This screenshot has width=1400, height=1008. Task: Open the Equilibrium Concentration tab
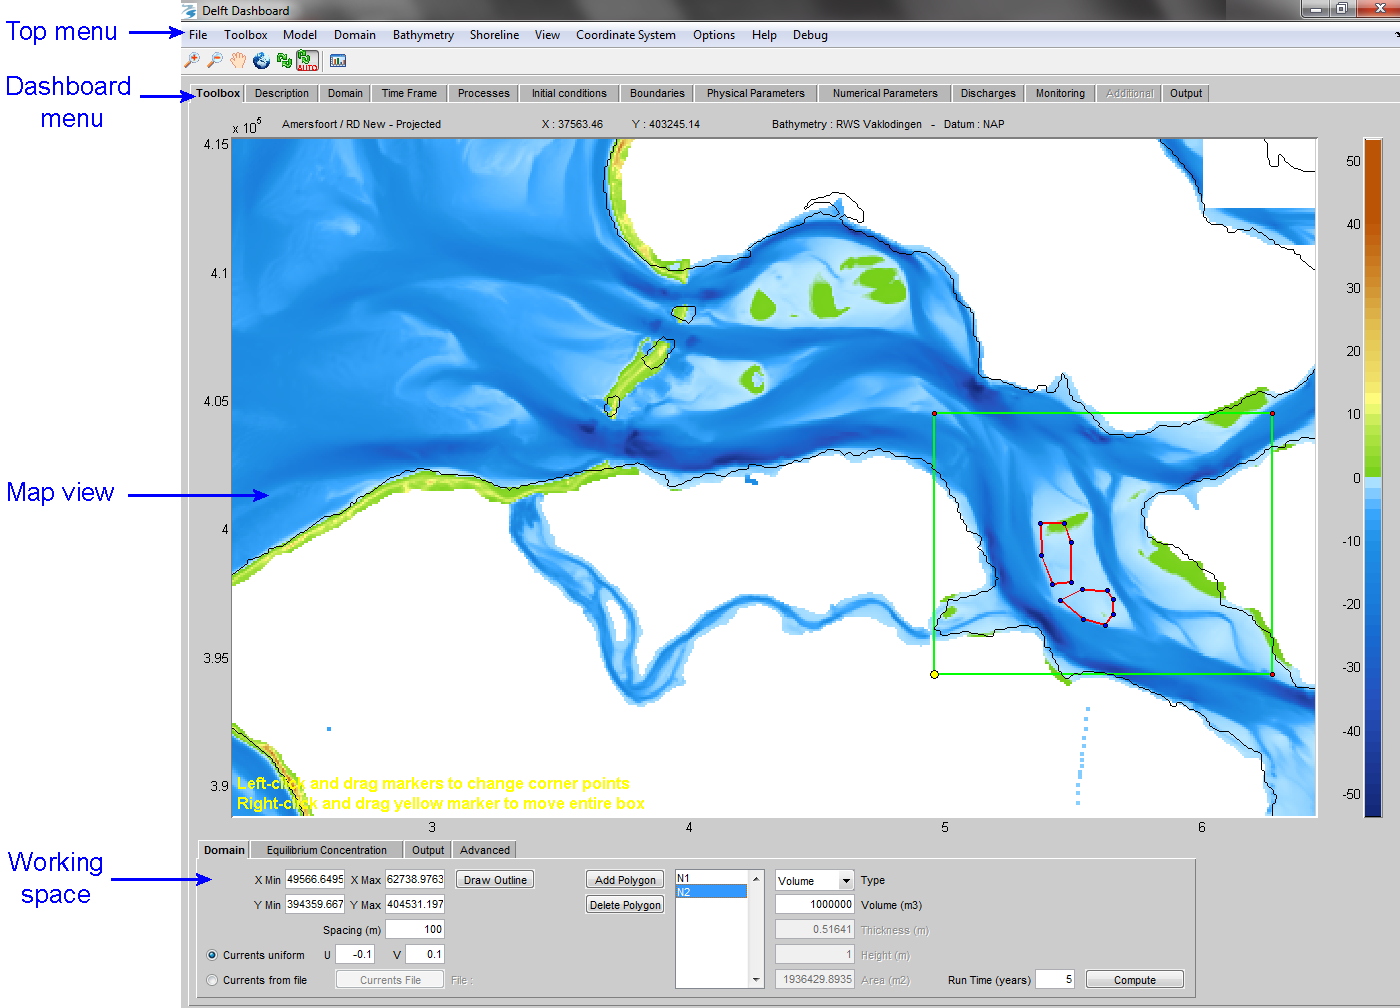(x=327, y=850)
